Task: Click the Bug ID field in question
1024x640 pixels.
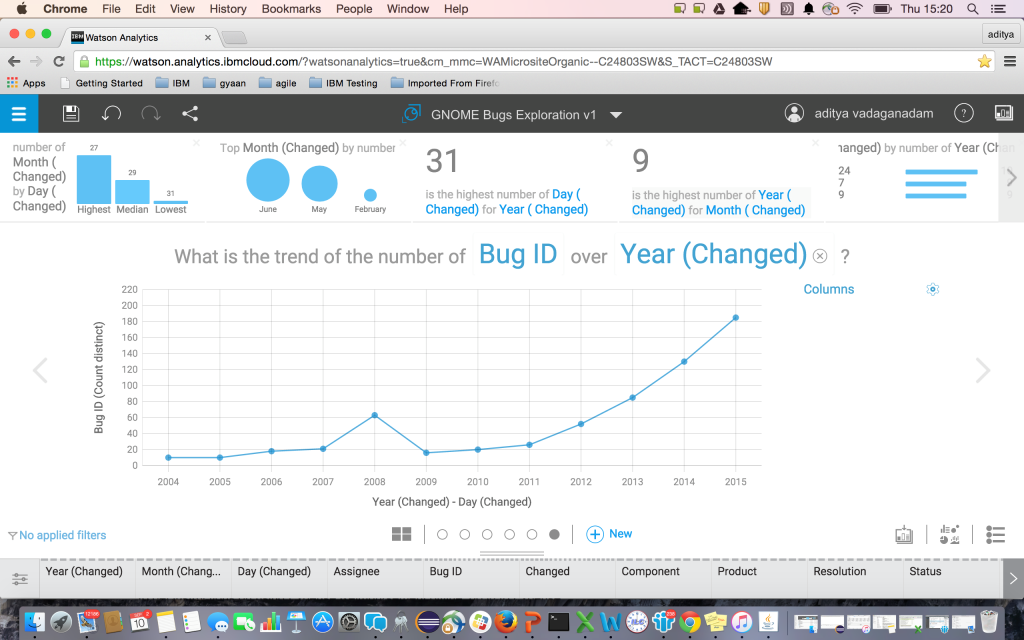Action: (517, 254)
